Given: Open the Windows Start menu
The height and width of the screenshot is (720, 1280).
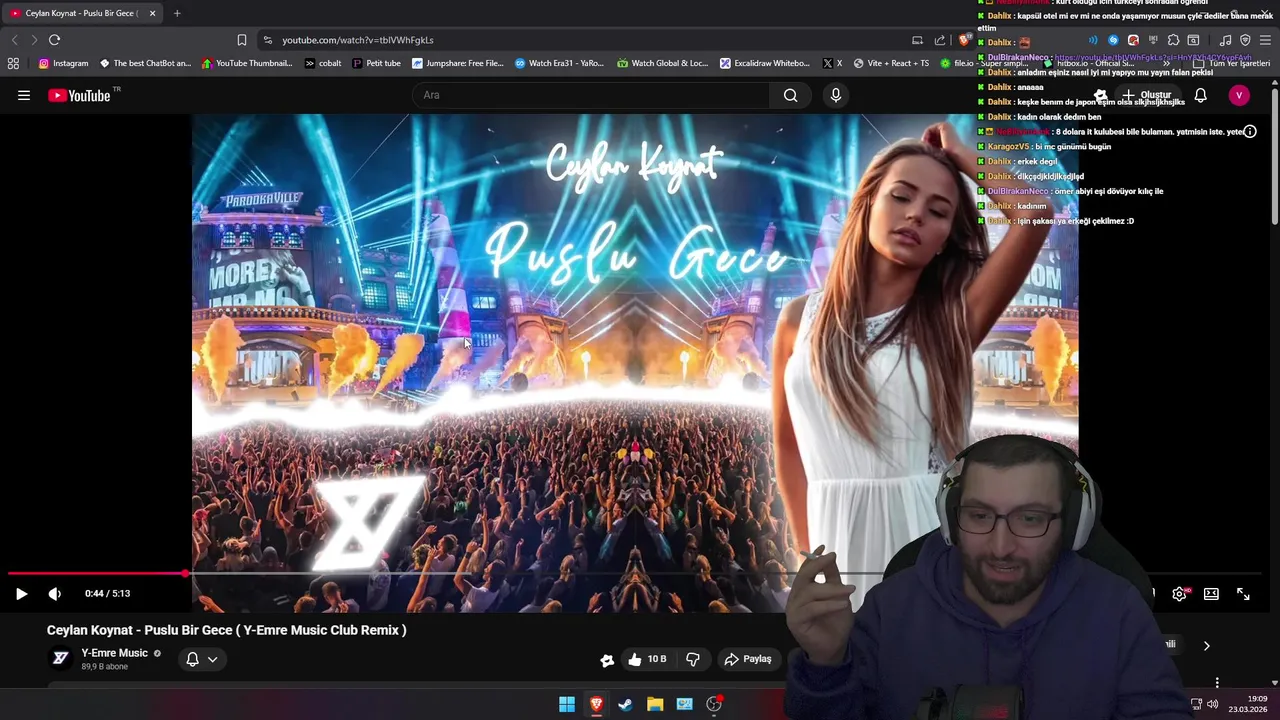Looking at the screenshot, I should point(567,704).
